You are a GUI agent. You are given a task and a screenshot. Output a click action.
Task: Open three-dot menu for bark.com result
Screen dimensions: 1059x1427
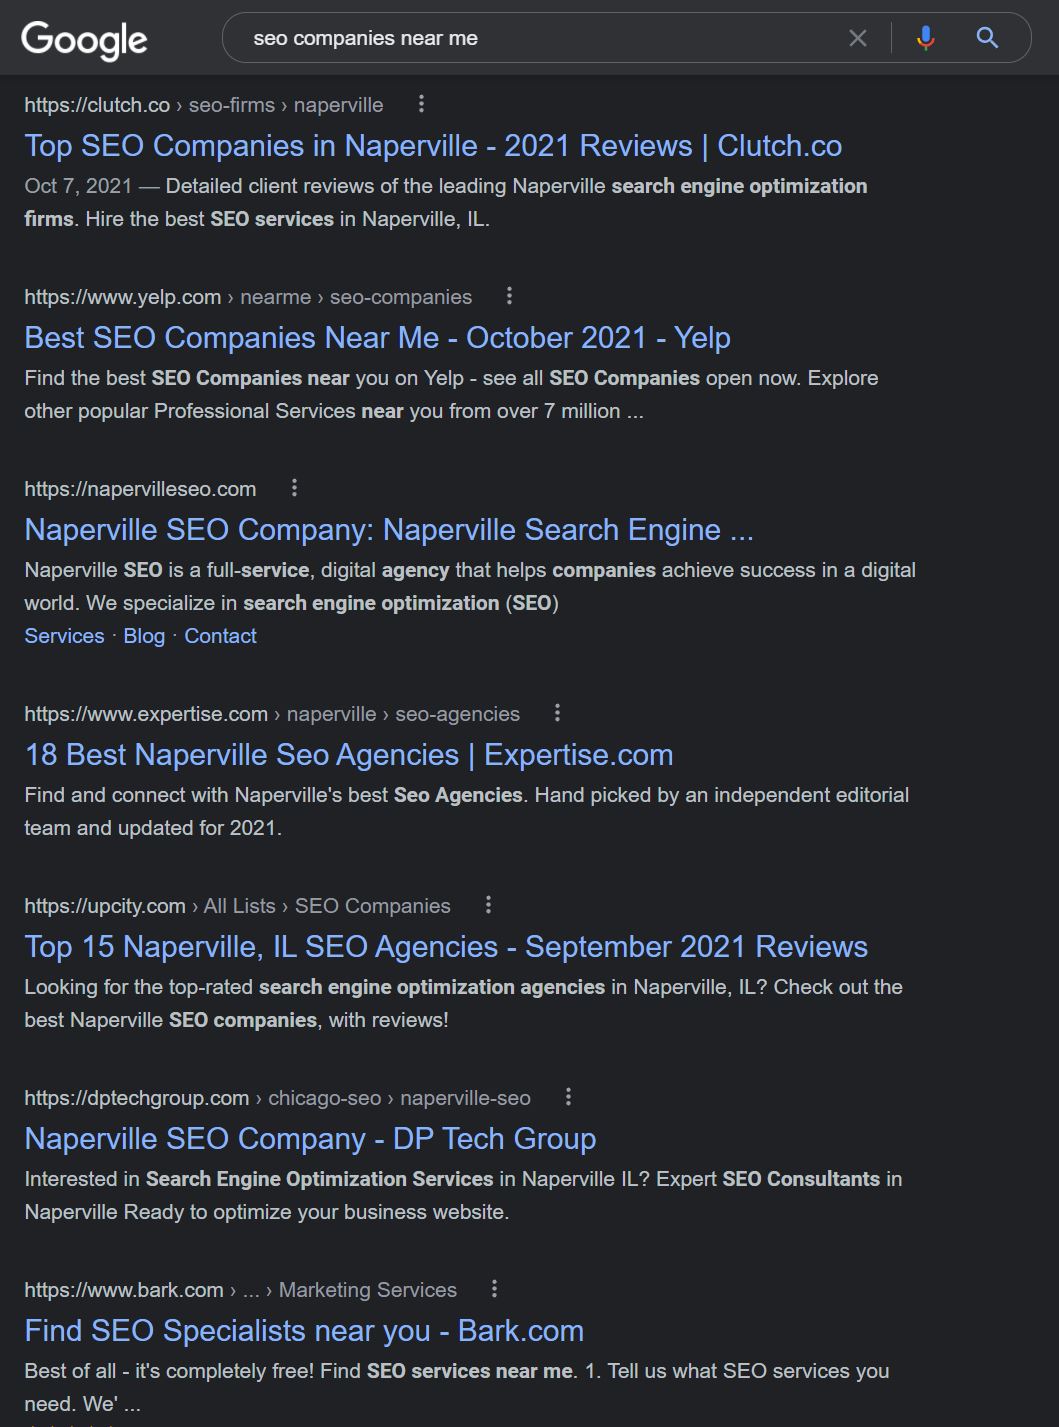(494, 1289)
